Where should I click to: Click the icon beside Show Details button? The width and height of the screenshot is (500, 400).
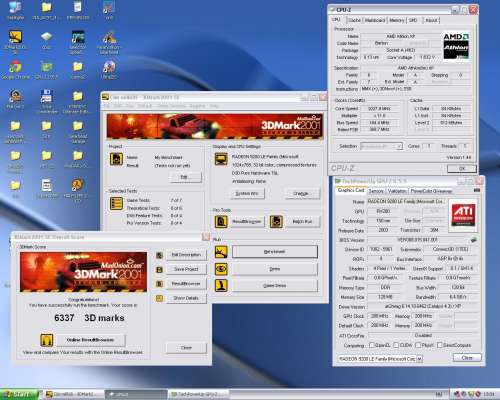pyautogui.click(x=159, y=298)
